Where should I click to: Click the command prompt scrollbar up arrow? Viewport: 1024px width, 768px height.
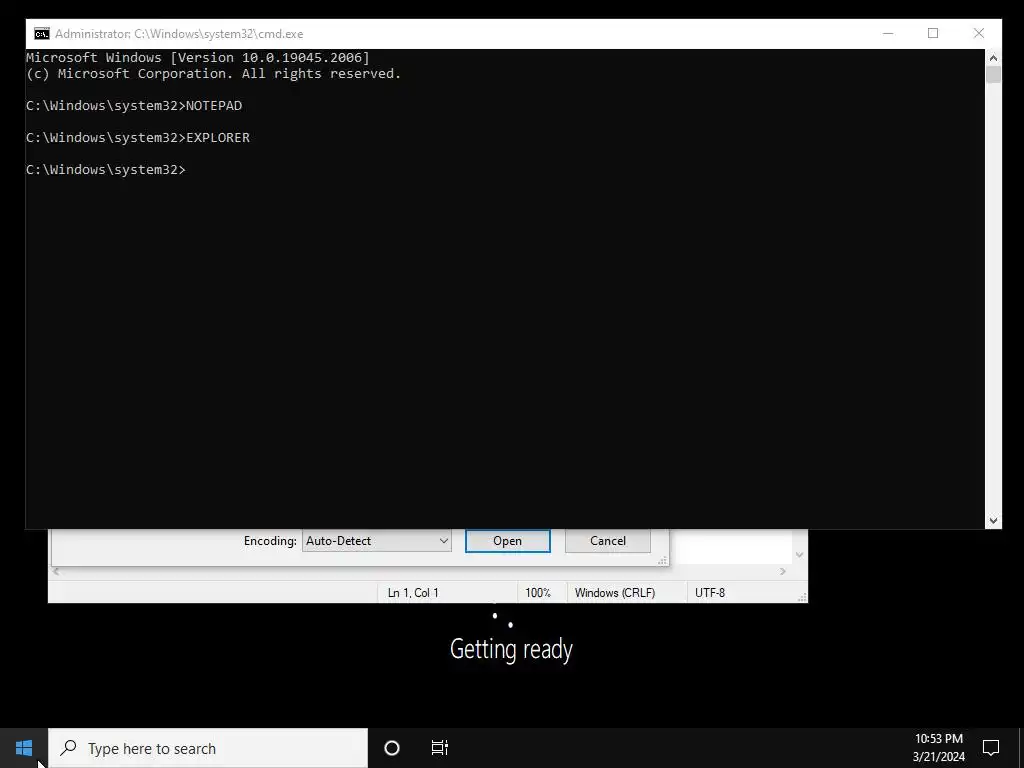click(993, 57)
